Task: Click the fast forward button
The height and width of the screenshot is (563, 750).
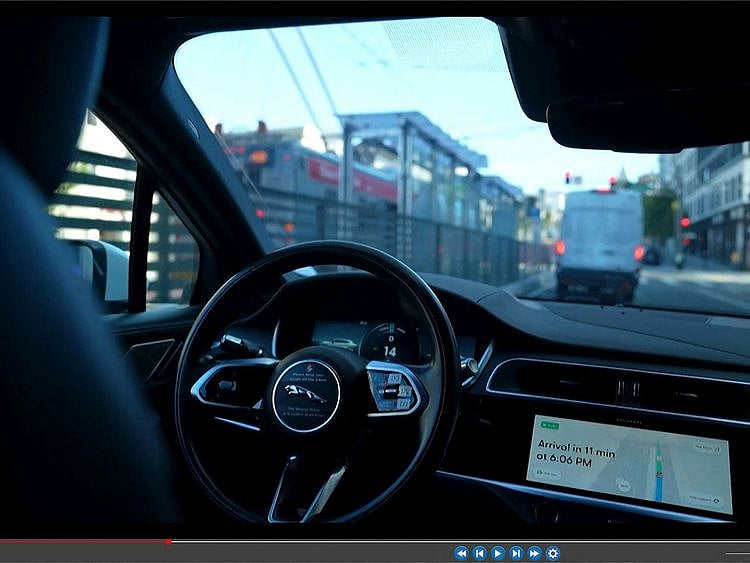Action: click(534, 553)
